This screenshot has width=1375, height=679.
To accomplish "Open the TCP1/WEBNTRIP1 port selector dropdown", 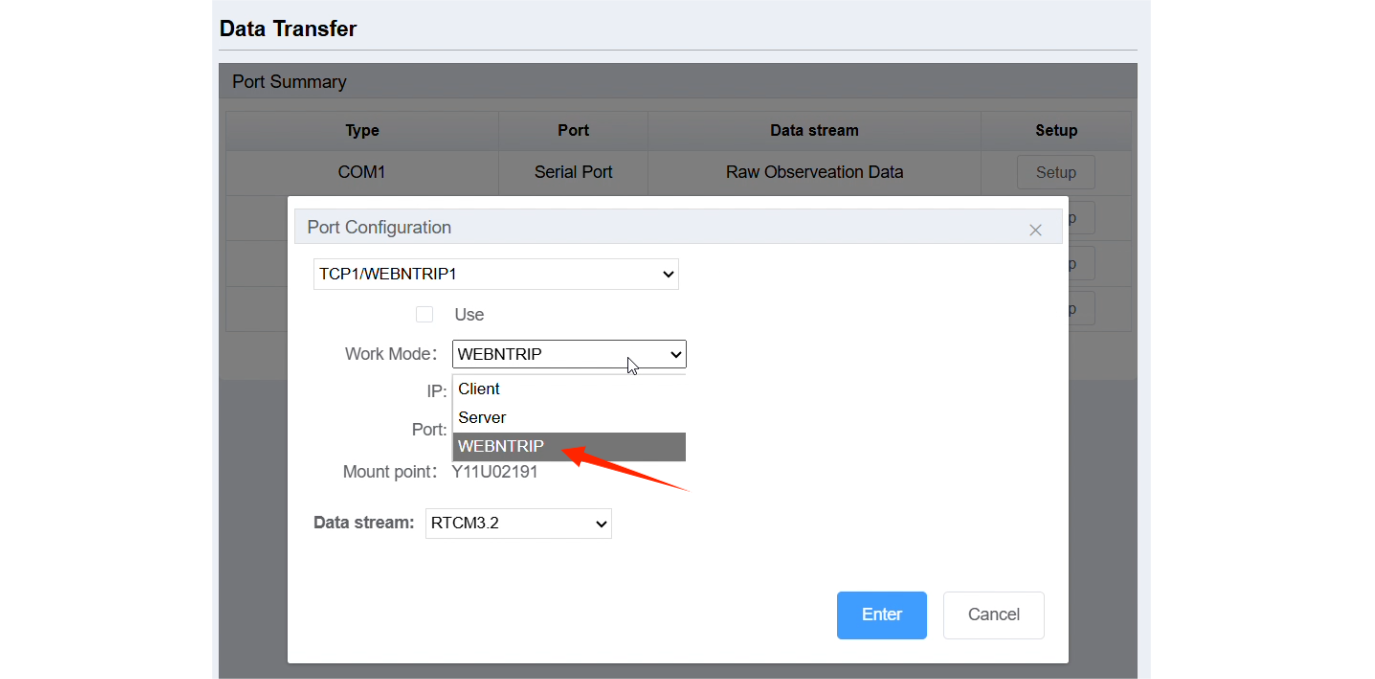I will (496, 274).
